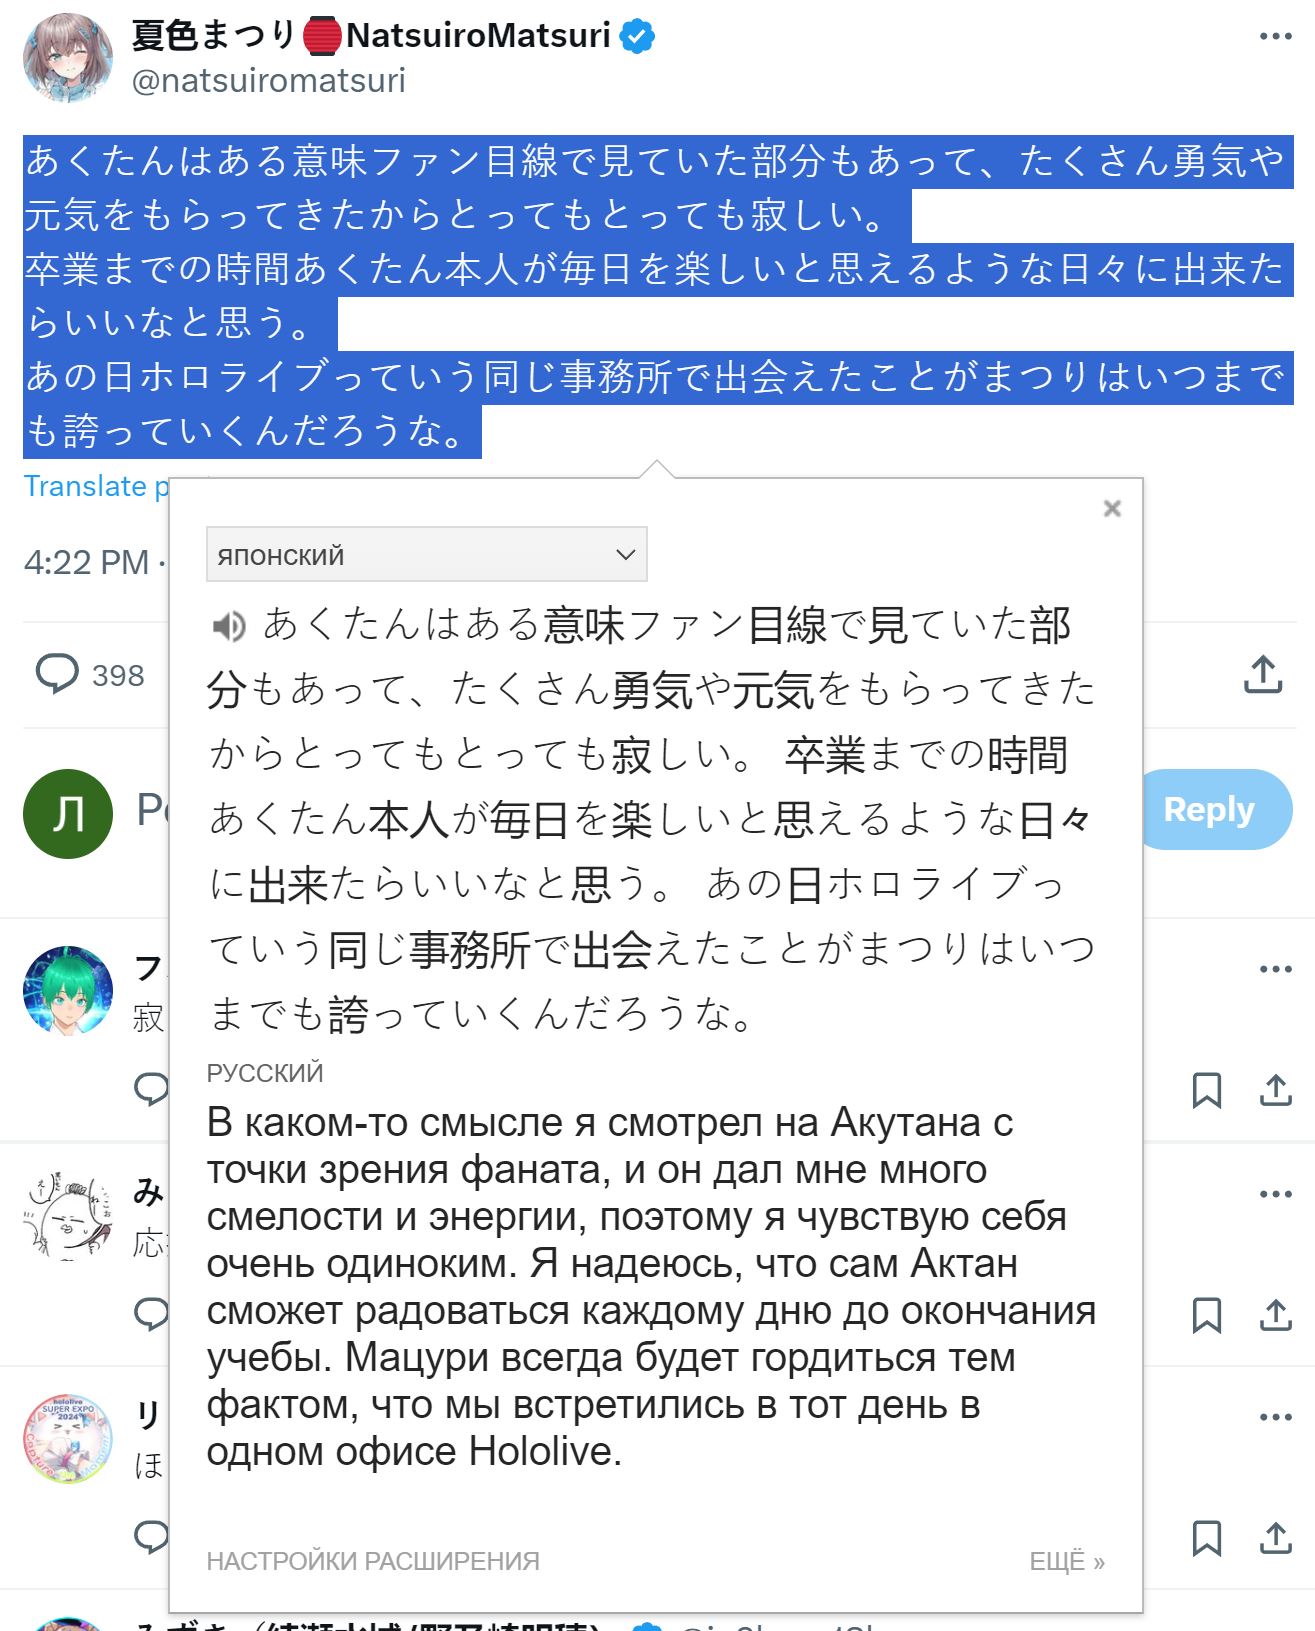The height and width of the screenshot is (1631, 1315).
Task: Click the @natsuiromatsuri handle
Action: click(269, 80)
